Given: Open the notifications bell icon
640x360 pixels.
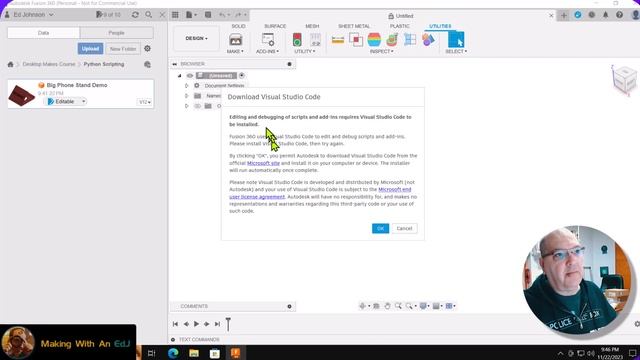Looking at the screenshot, I should 605,15.
